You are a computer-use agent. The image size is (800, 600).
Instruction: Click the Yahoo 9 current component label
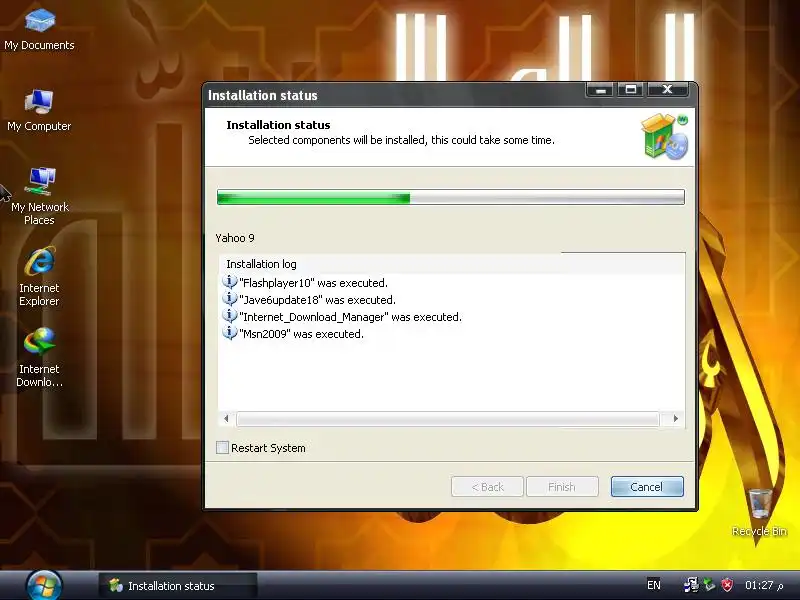[x=235, y=238]
